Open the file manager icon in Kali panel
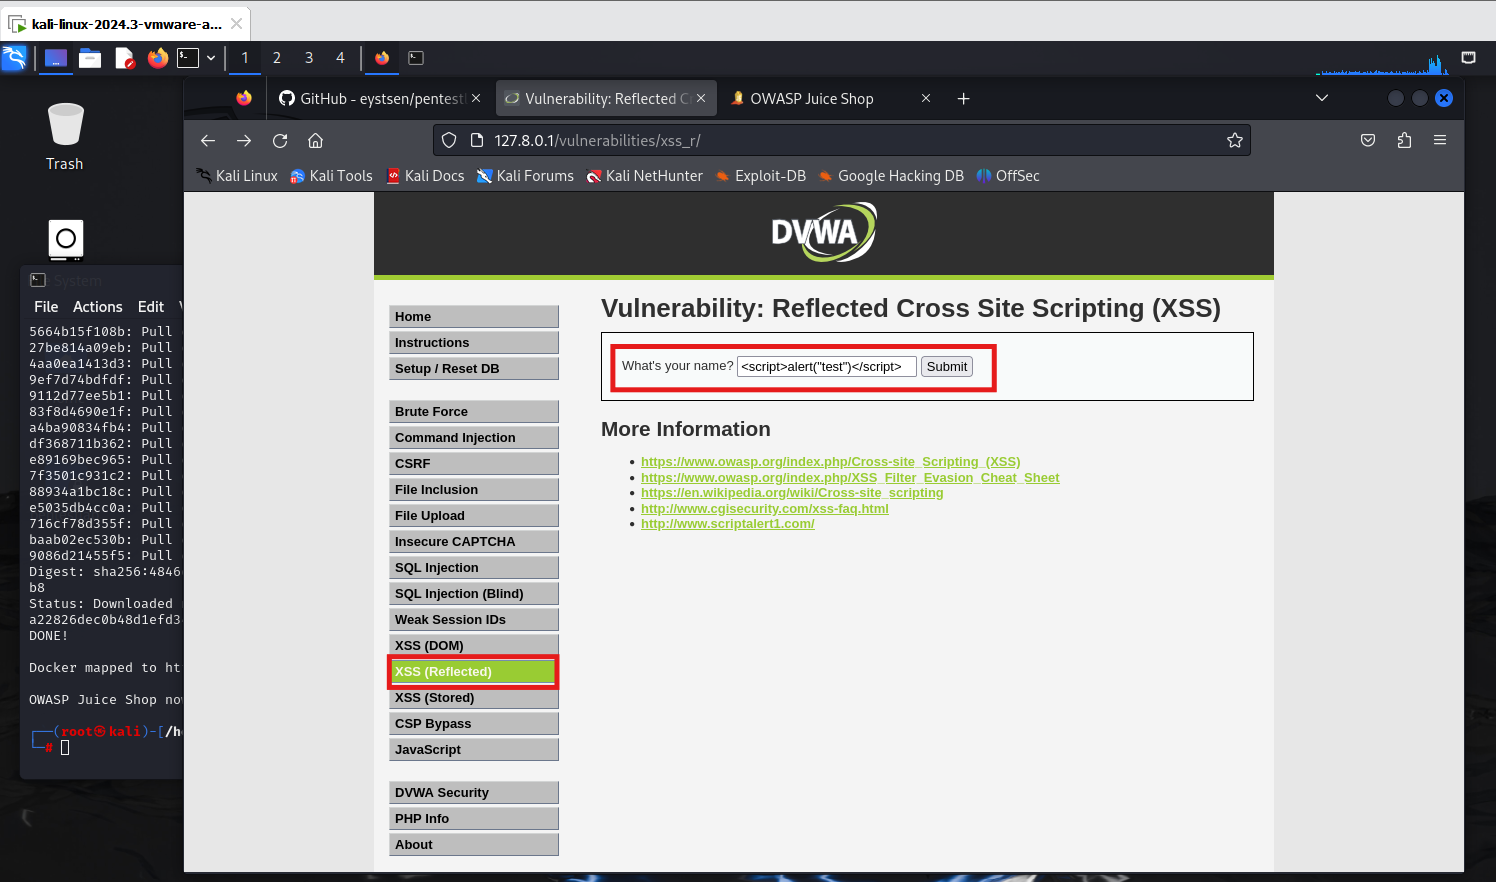 90,58
